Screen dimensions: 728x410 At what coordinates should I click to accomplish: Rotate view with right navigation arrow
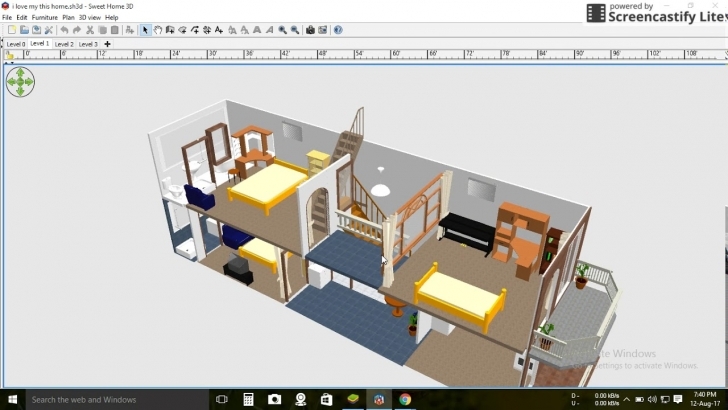pyautogui.click(x=29, y=82)
